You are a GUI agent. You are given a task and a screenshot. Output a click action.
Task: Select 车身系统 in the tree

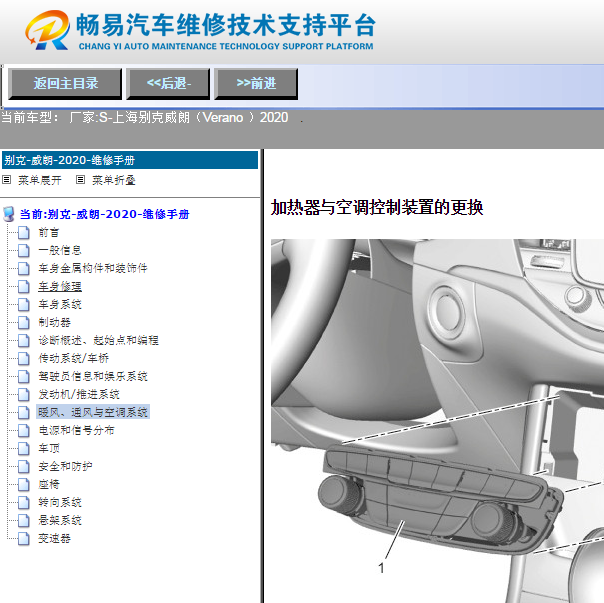pos(60,304)
